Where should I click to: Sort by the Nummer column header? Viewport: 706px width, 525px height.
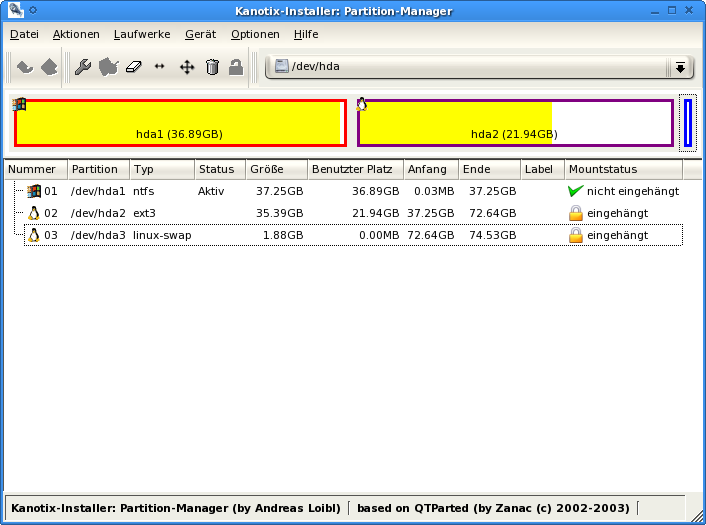tap(36, 169)
